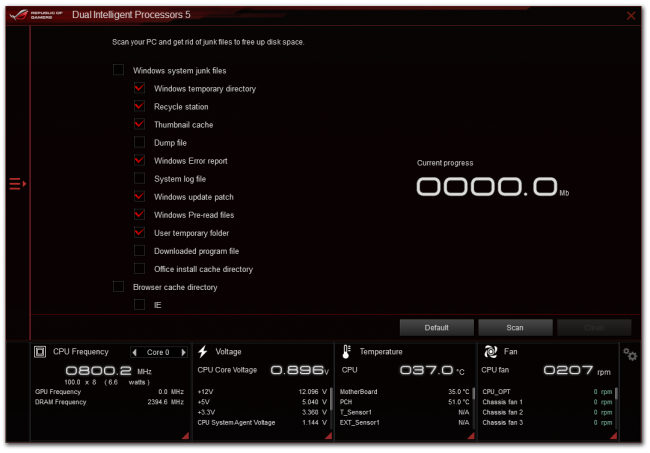The image size is (650, 453).
Task: Click the PCH temperature row
Action: [405, 402]
